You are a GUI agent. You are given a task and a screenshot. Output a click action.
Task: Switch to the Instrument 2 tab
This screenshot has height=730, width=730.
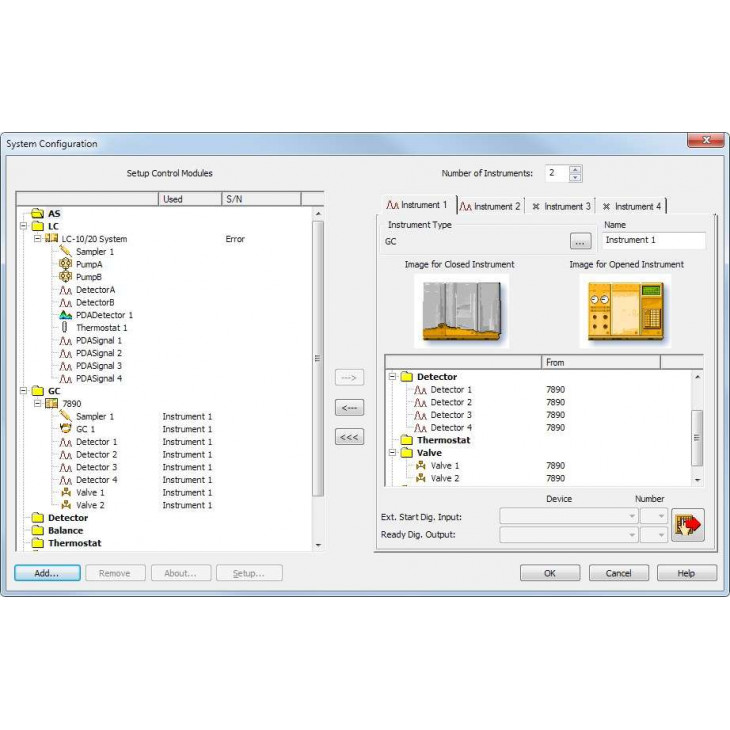(490, 206)
